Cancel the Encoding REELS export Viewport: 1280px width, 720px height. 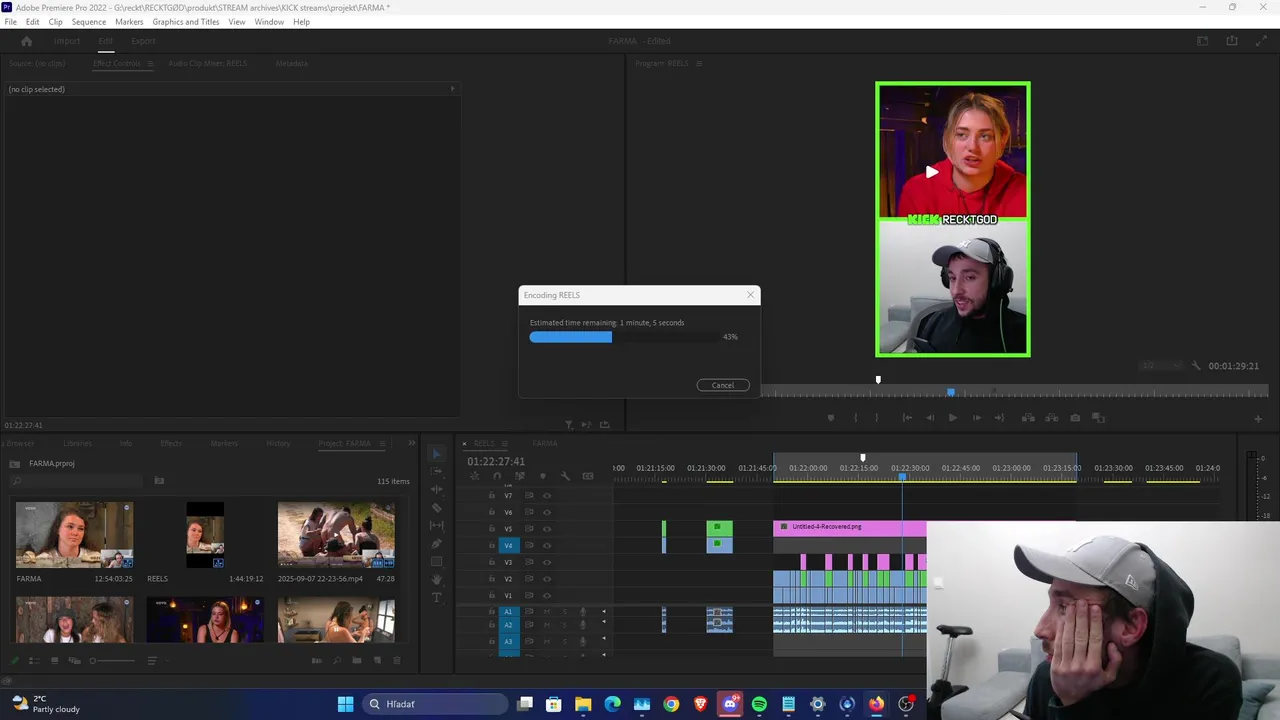pos(723,385)
